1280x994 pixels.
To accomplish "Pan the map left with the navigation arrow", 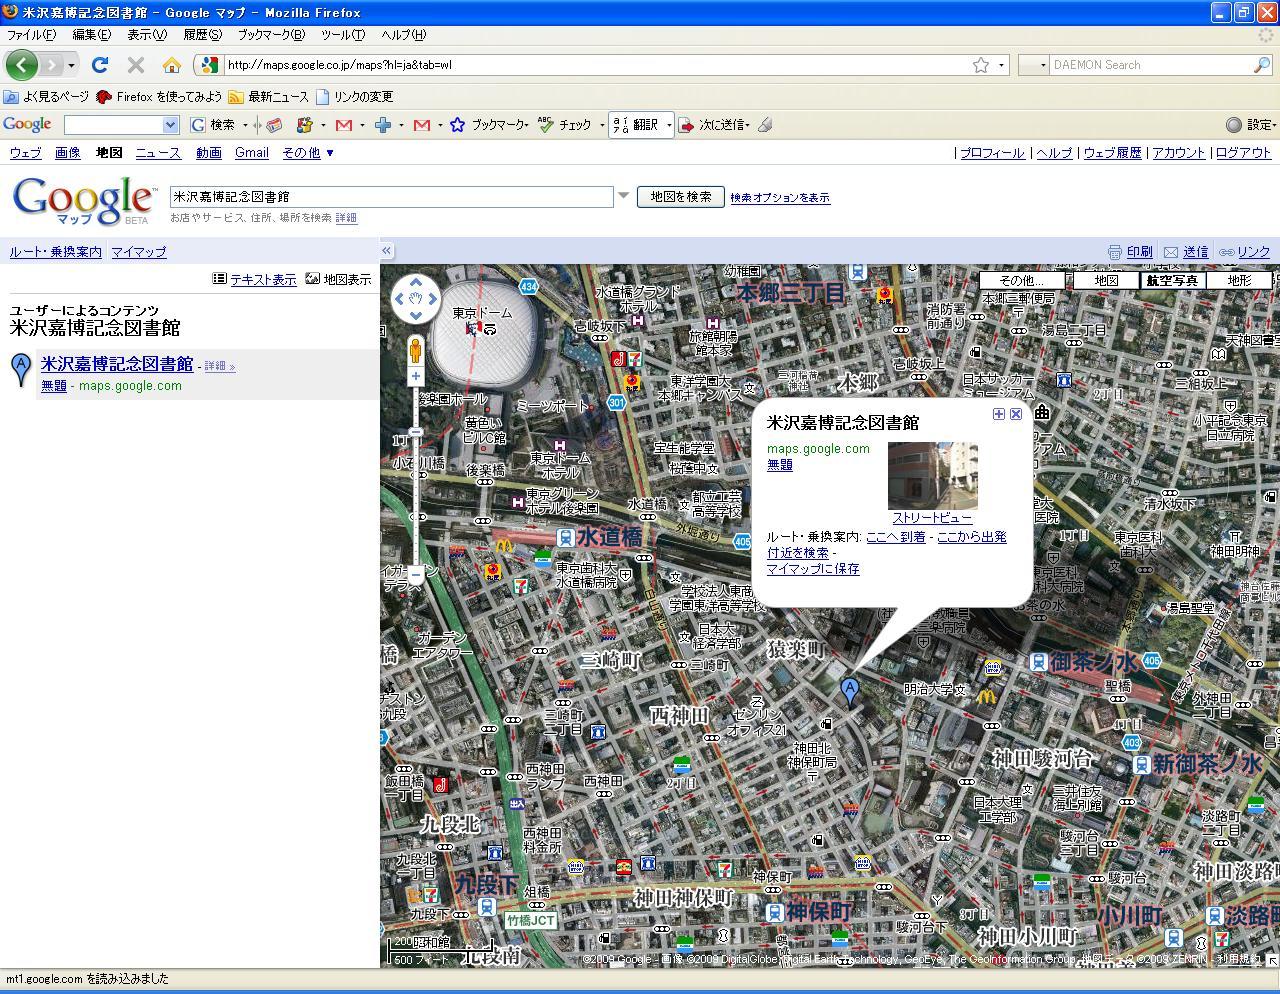I will click(x=399, y=299).
